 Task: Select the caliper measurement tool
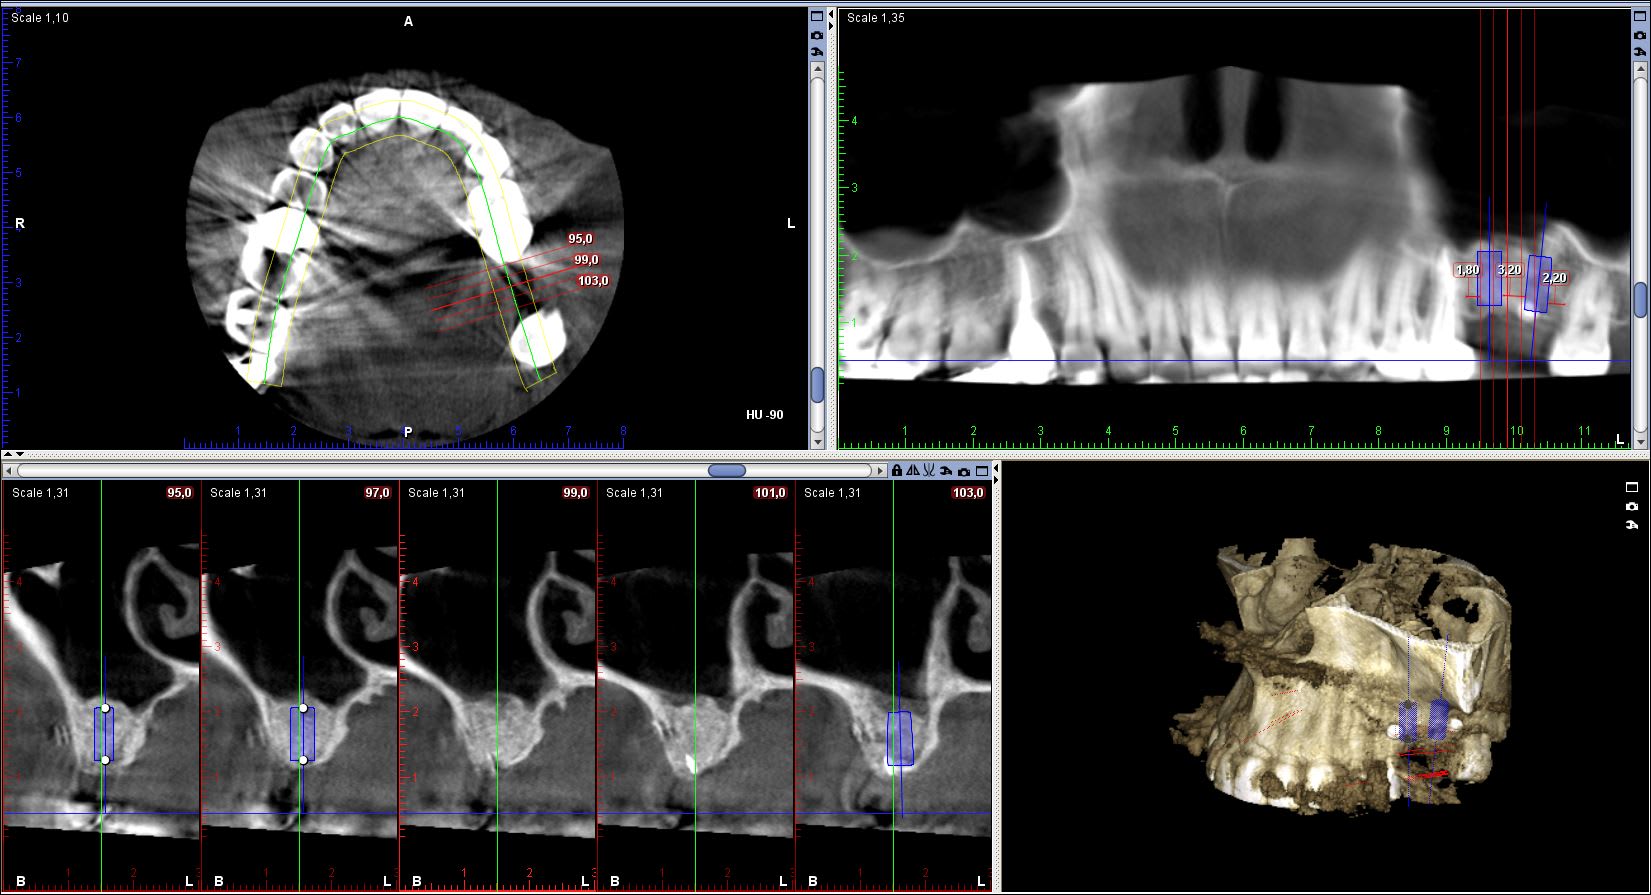click(x=929, y=471)
